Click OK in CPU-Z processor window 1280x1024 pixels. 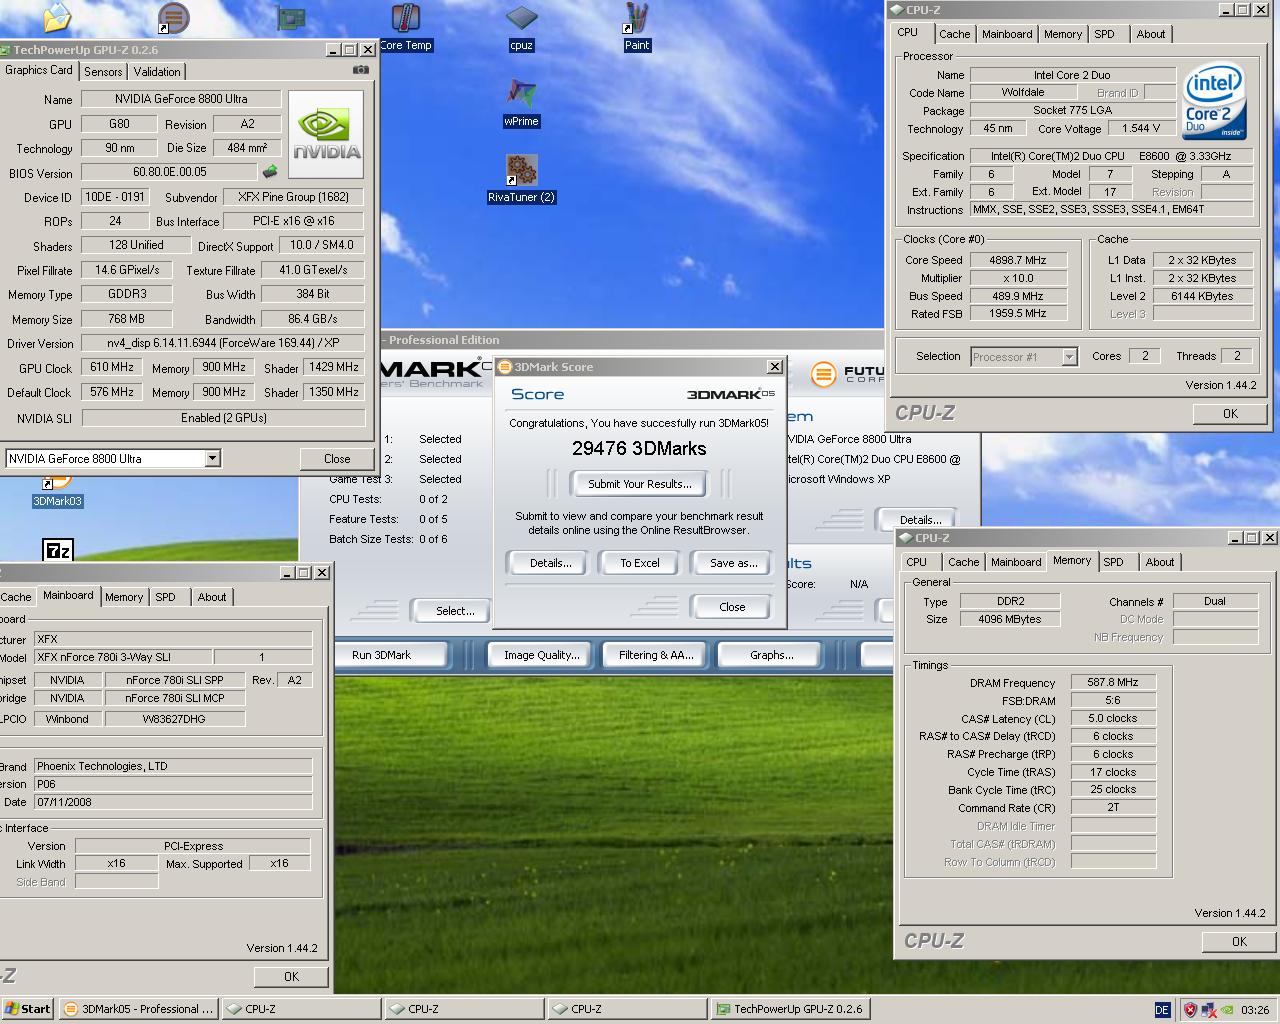[1230, 413]
